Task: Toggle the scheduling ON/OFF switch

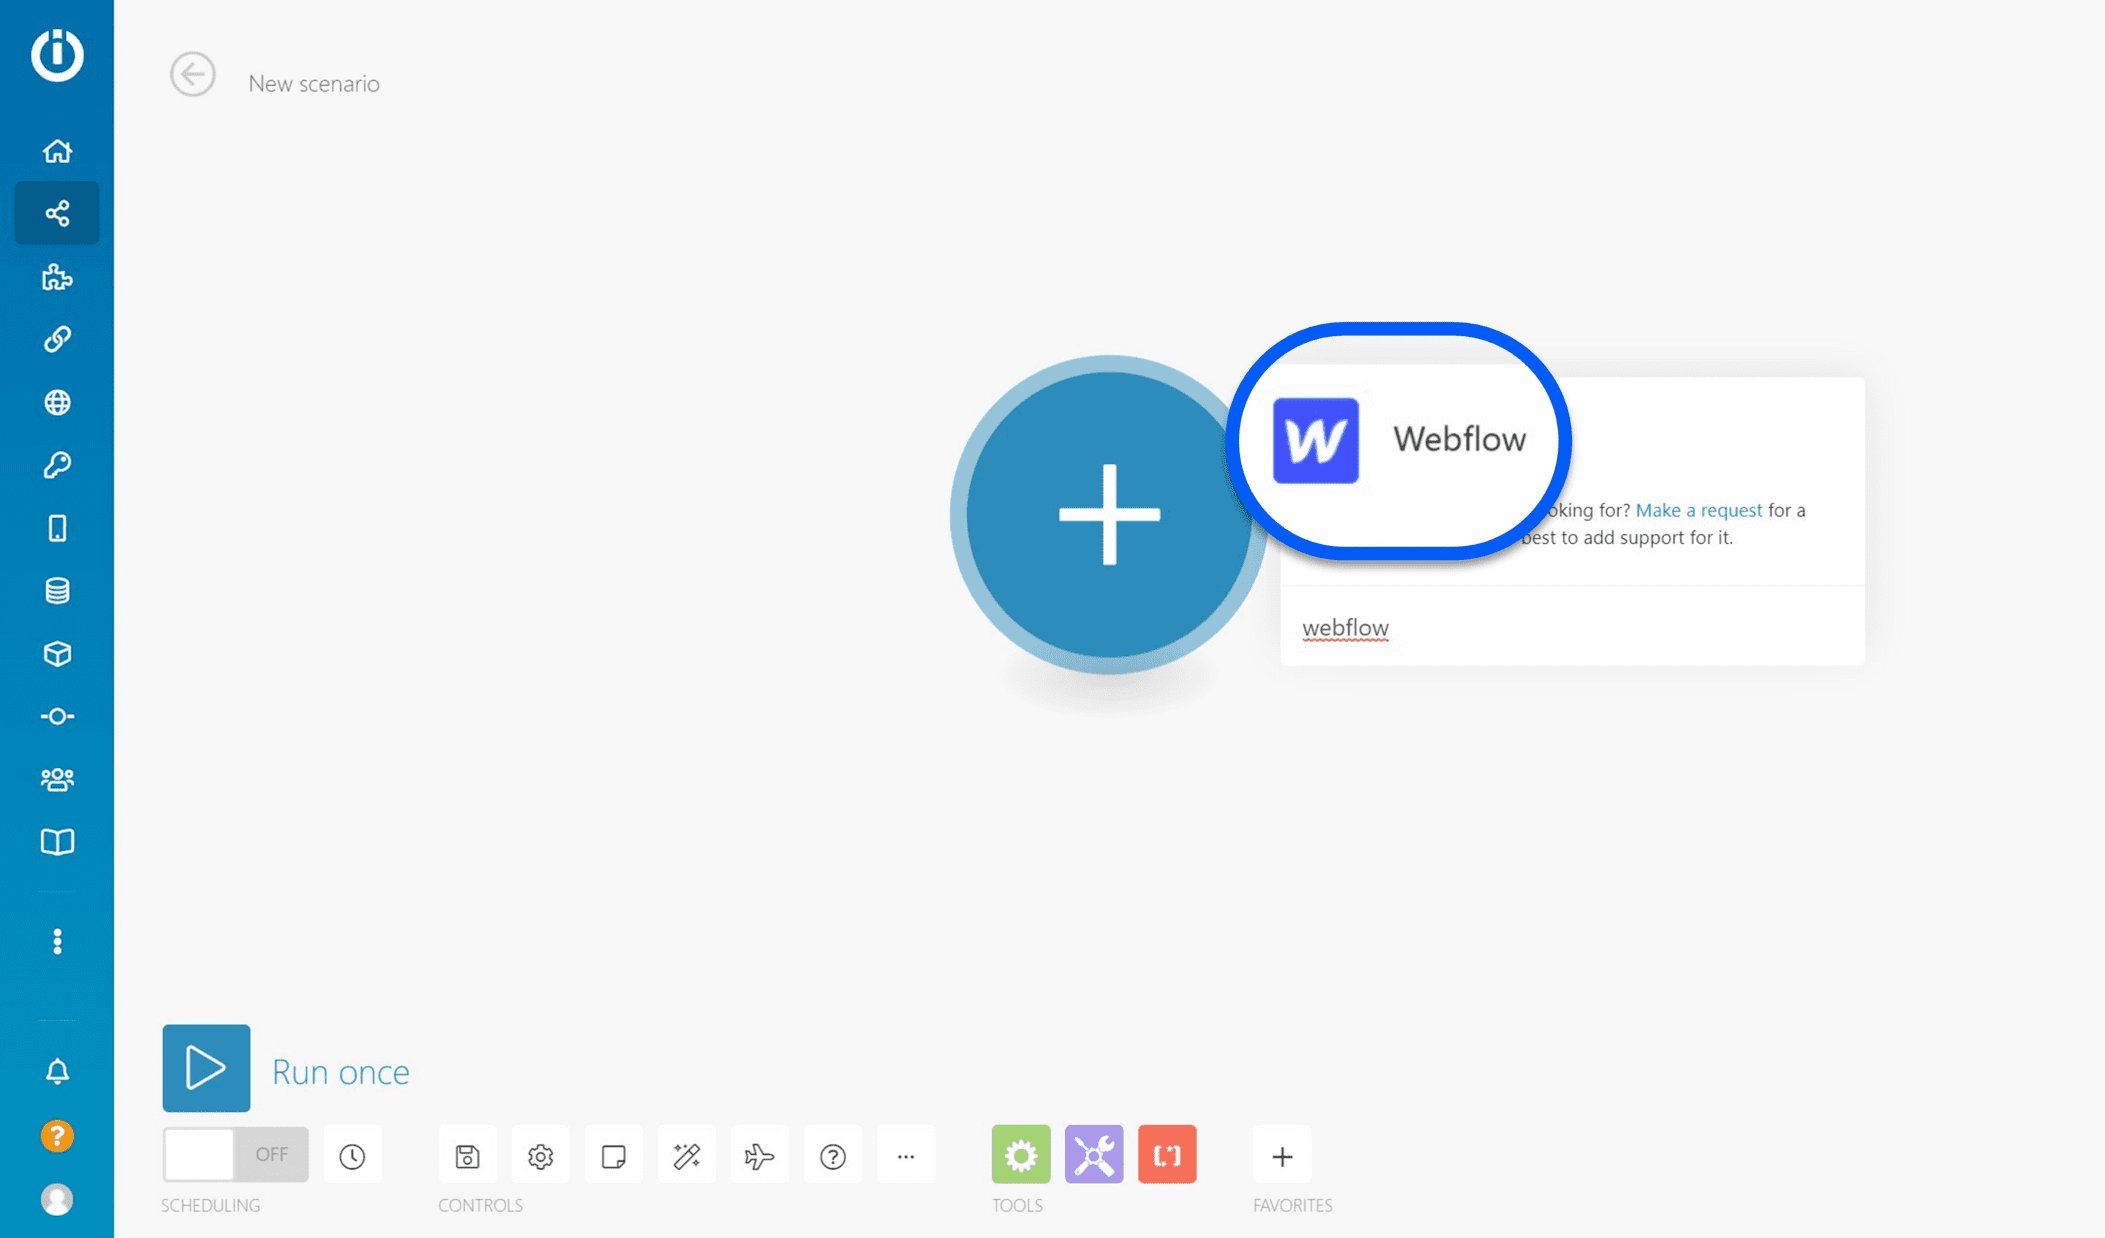Action: click(236, 1155)
